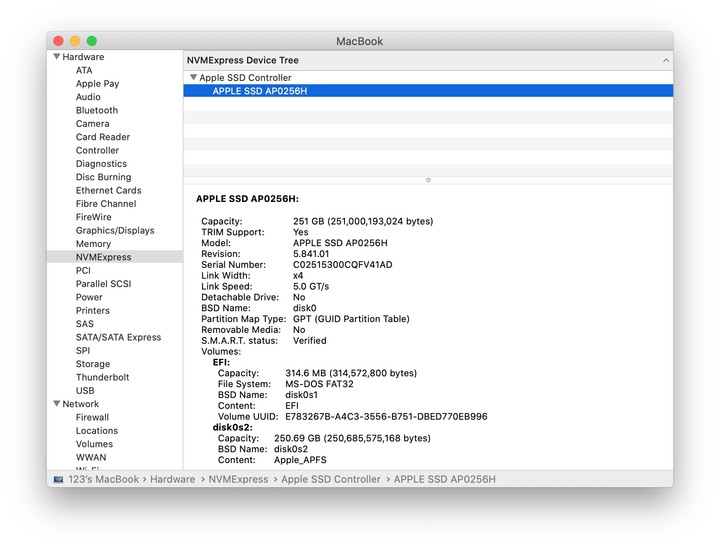720x549 pixels.
Task: Show Graphics/Displays details
Action: point(115,230)
